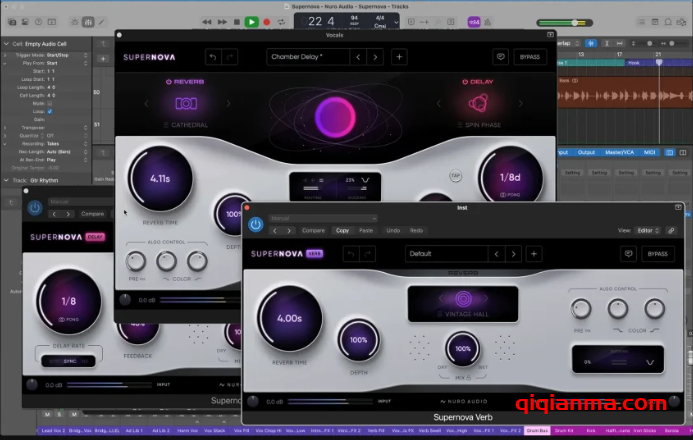Image resolution: width=693 pixels, height=440 pixels.
Task: Start playback with the green Play button
Action: click(x=251, y=22)
